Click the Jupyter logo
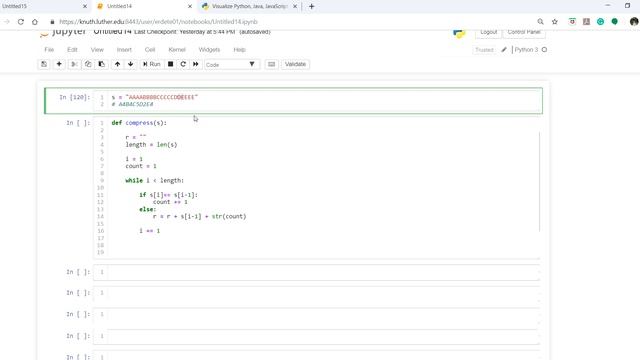This screenshot has width=640, height=360. [x=63, y=32]
